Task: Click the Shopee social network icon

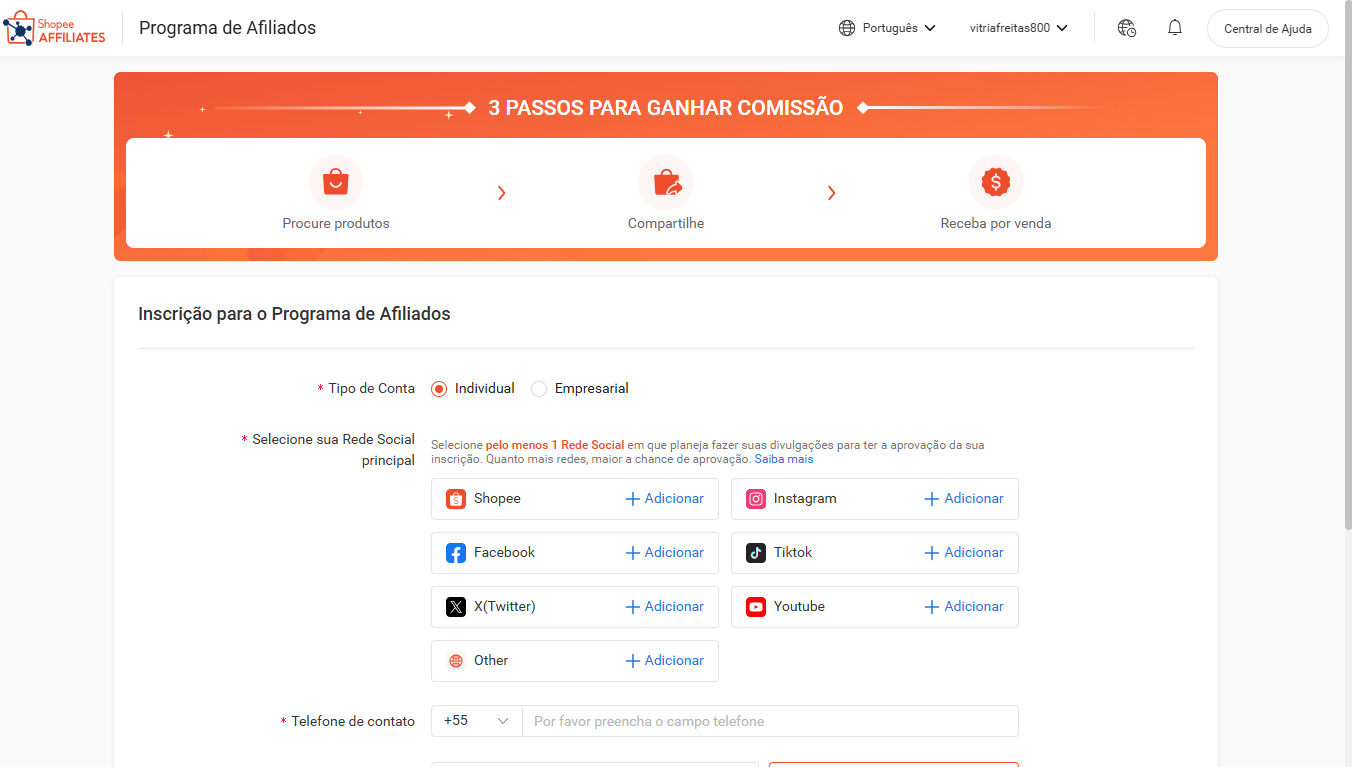Action: pyautogui.click(x=456, y=499)
